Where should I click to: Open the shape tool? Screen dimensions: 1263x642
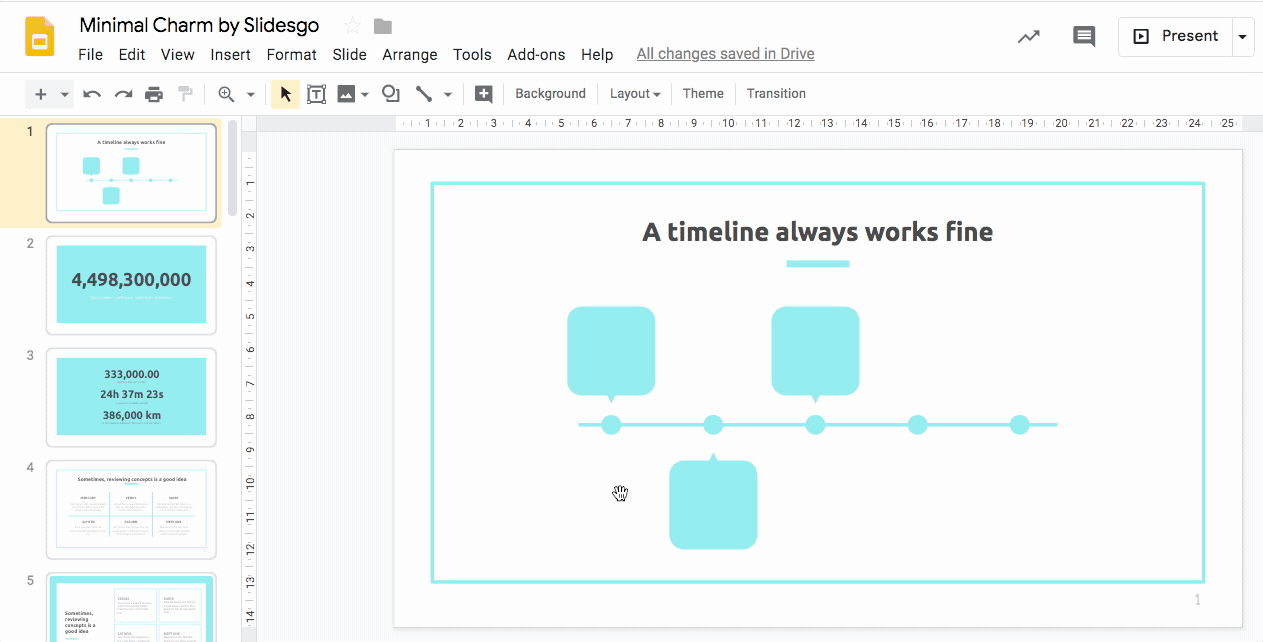tap(391, 94)
